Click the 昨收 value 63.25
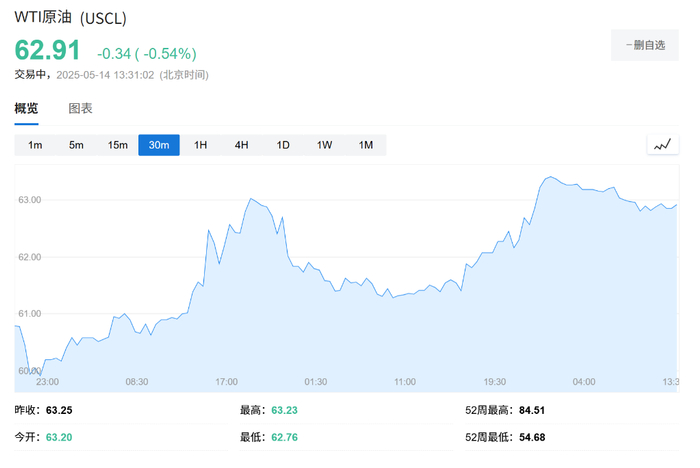 click(60, 410)
